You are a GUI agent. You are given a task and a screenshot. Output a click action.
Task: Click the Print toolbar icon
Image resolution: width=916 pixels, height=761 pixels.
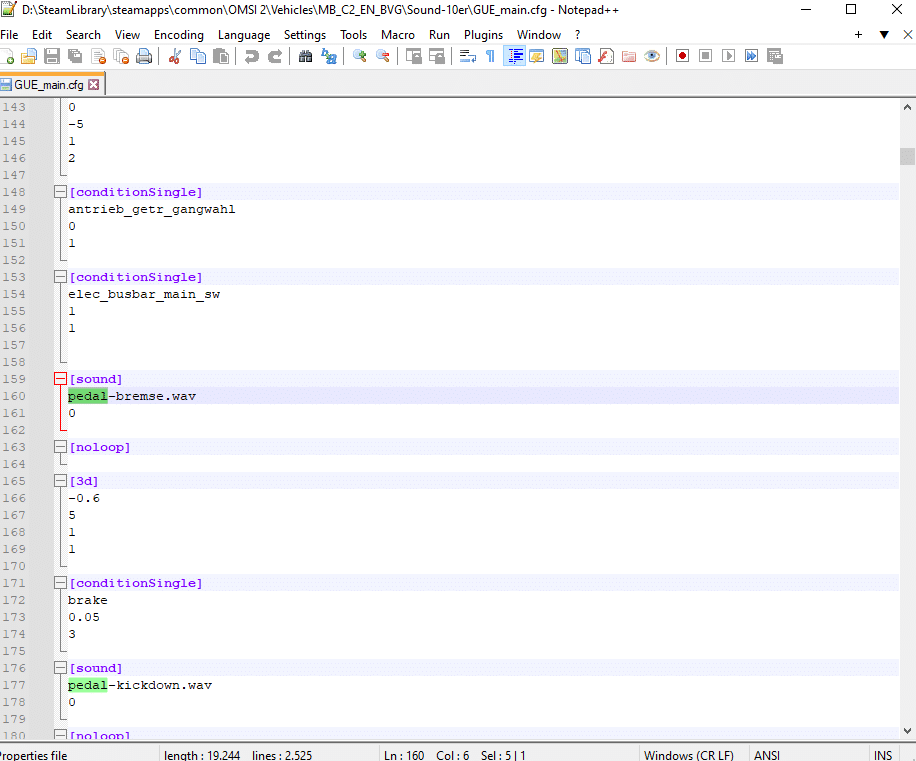[x=144, y=57]
